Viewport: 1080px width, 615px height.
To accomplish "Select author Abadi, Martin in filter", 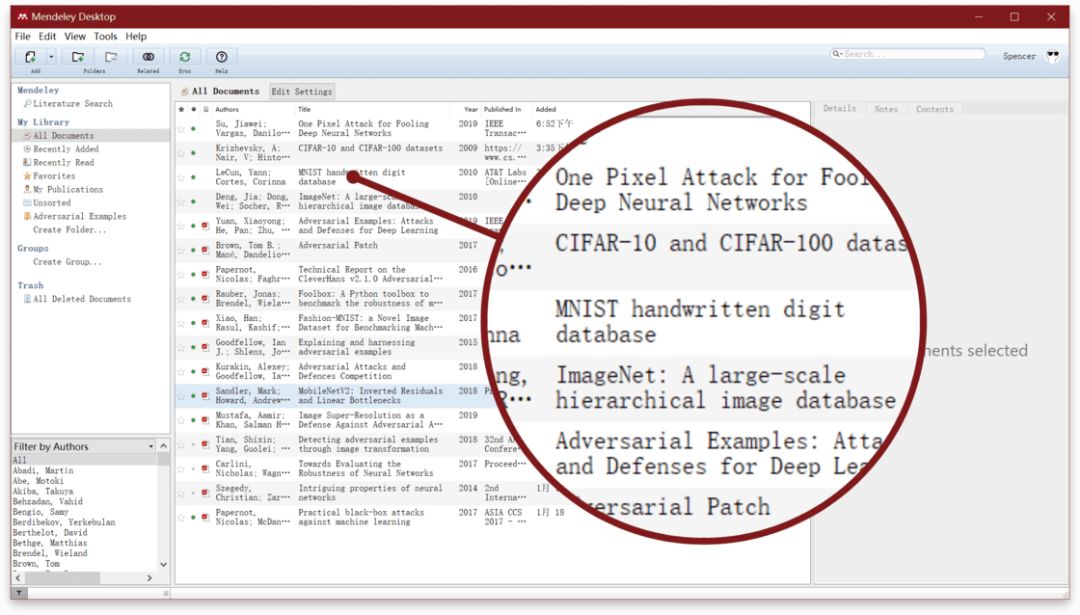I will coord(43,470).
